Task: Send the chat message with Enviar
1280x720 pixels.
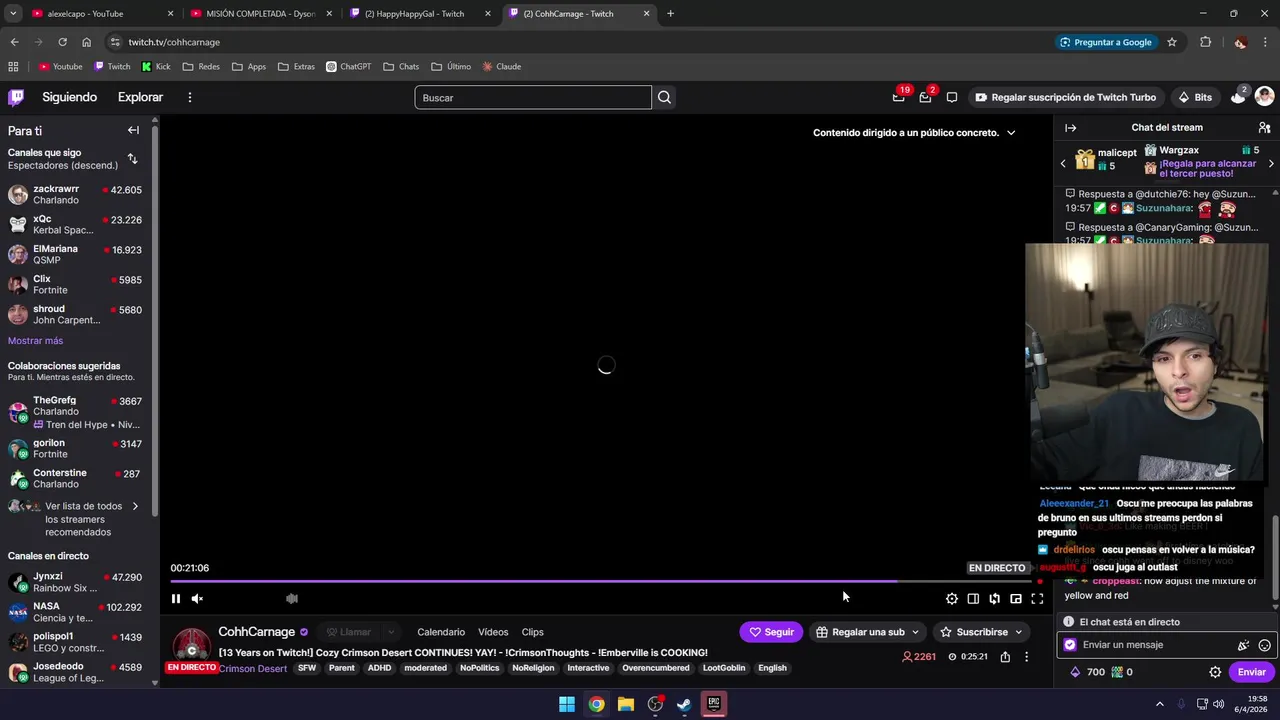Action: click(x=1251, y=673)
